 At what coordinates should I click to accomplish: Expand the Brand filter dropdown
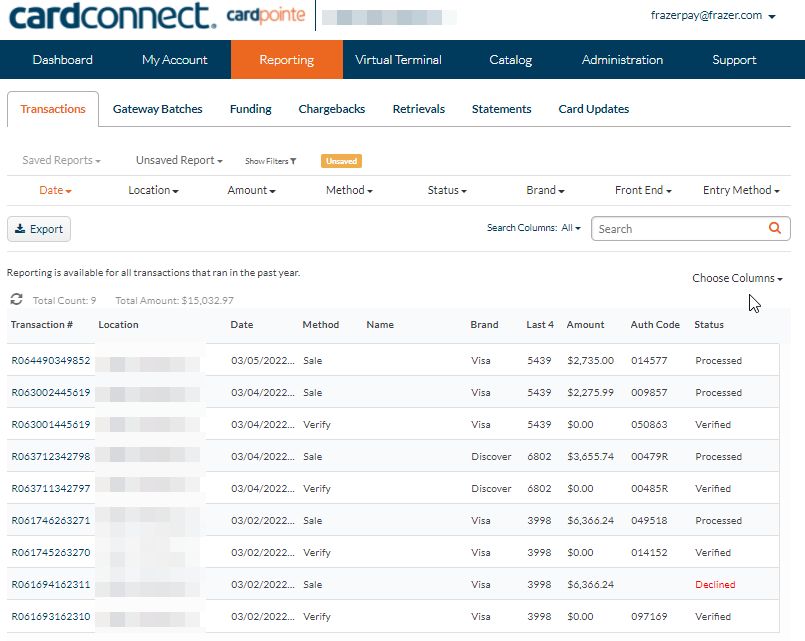545,190
